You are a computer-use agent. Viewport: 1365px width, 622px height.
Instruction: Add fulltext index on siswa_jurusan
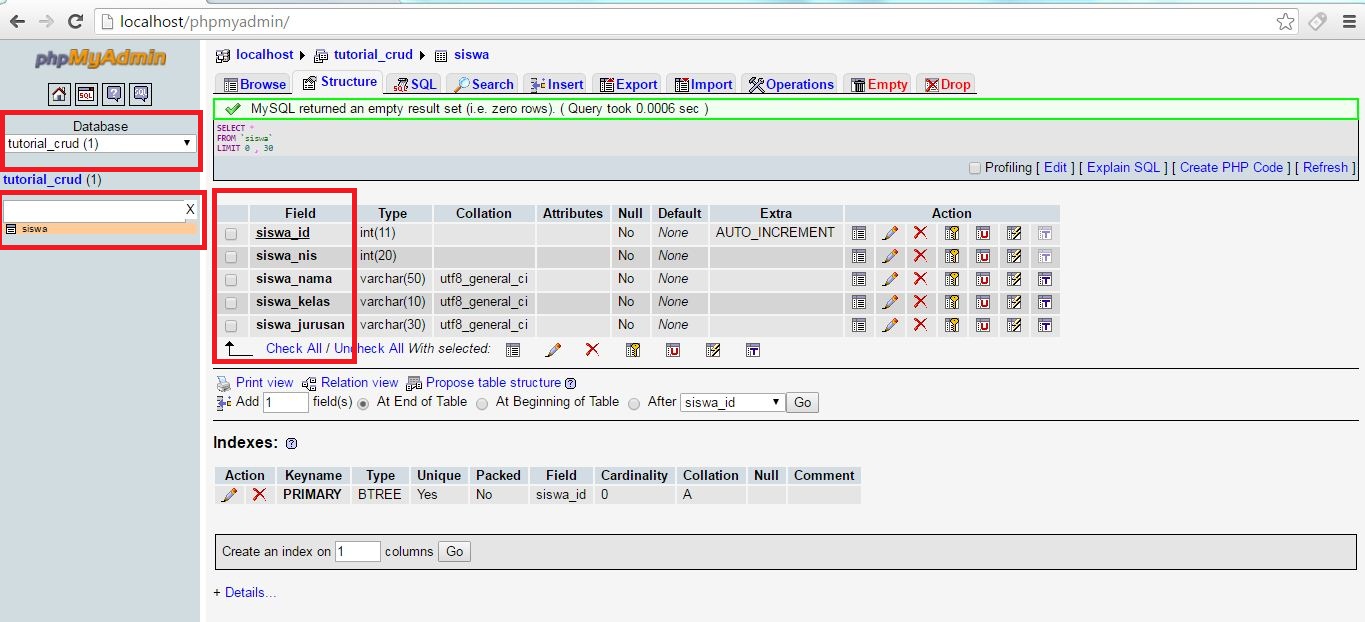1044,325
